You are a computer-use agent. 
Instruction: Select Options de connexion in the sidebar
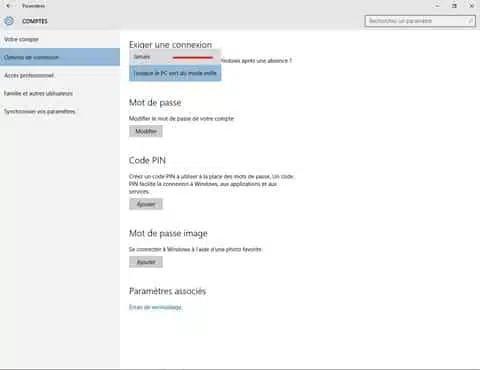tap(60, 57)
